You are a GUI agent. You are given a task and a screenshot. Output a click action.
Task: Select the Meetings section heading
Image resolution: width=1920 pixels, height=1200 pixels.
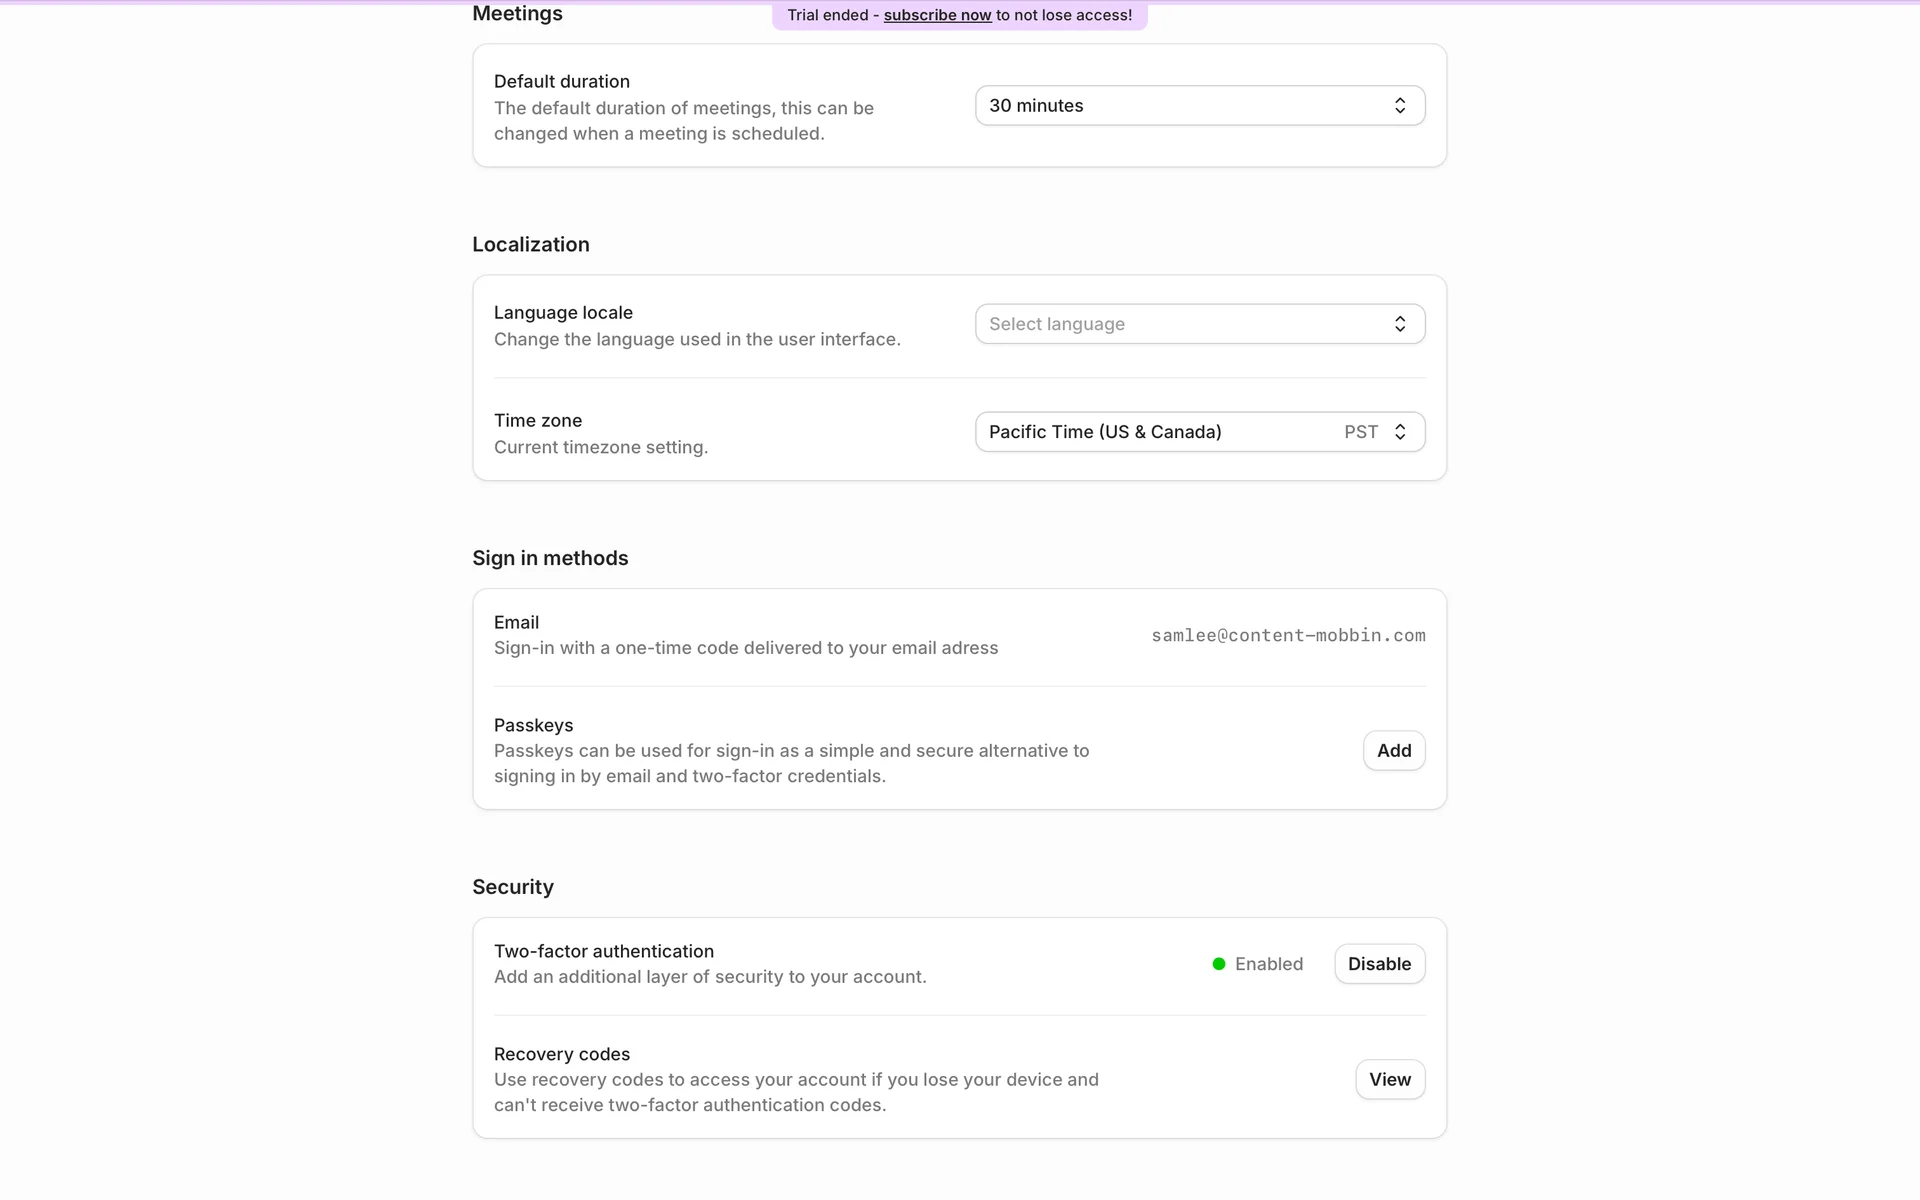(x=517, y=14)
